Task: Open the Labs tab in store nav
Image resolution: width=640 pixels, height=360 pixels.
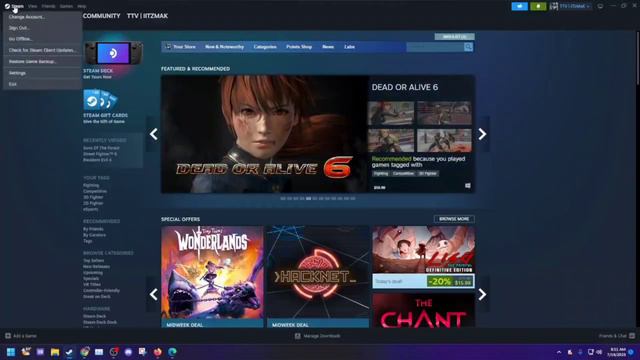Action: [349, 47]
